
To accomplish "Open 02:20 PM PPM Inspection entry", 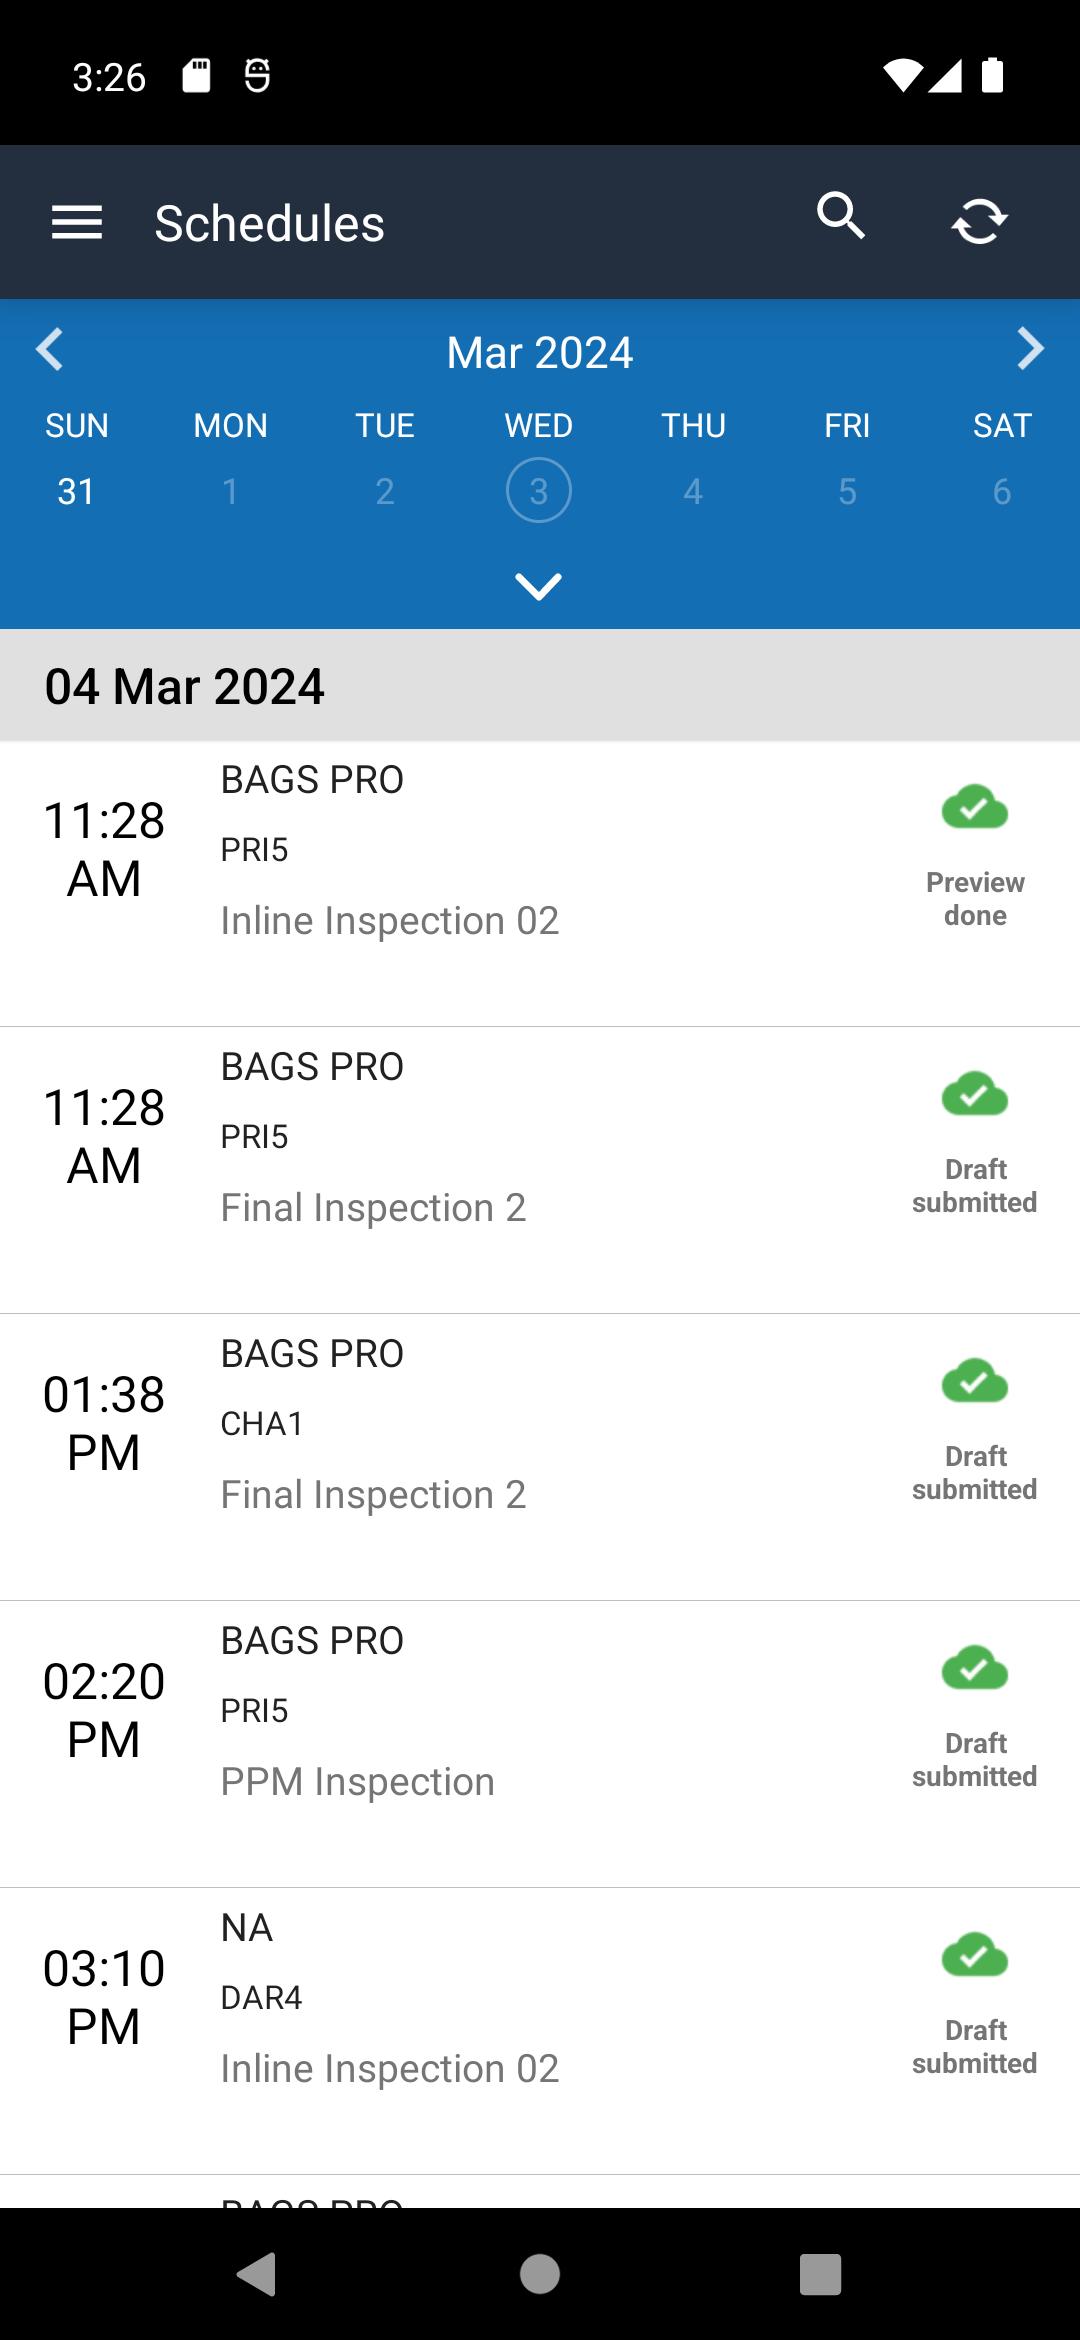I will 540,1744.
